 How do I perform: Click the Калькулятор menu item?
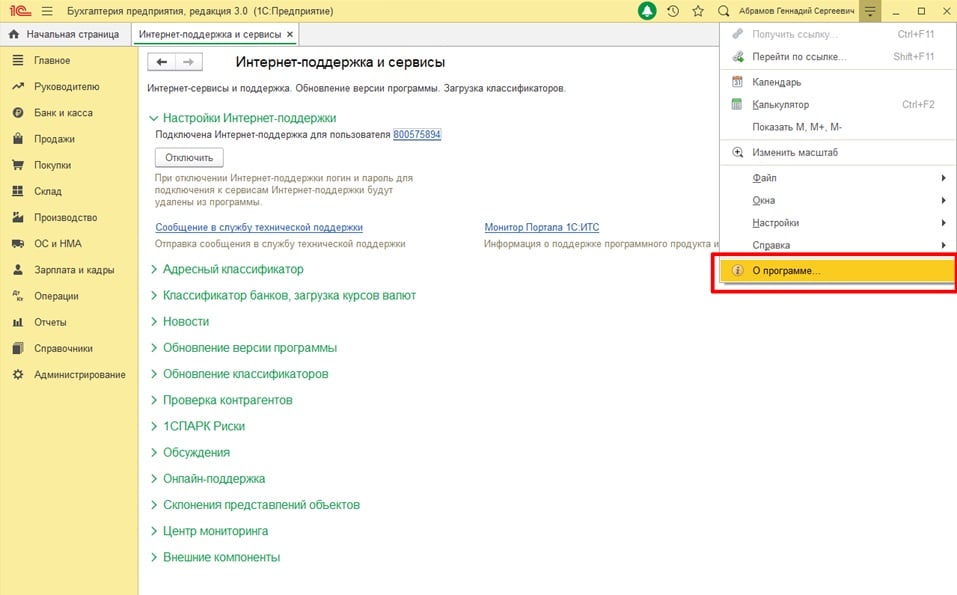click(x=780, y=104)
